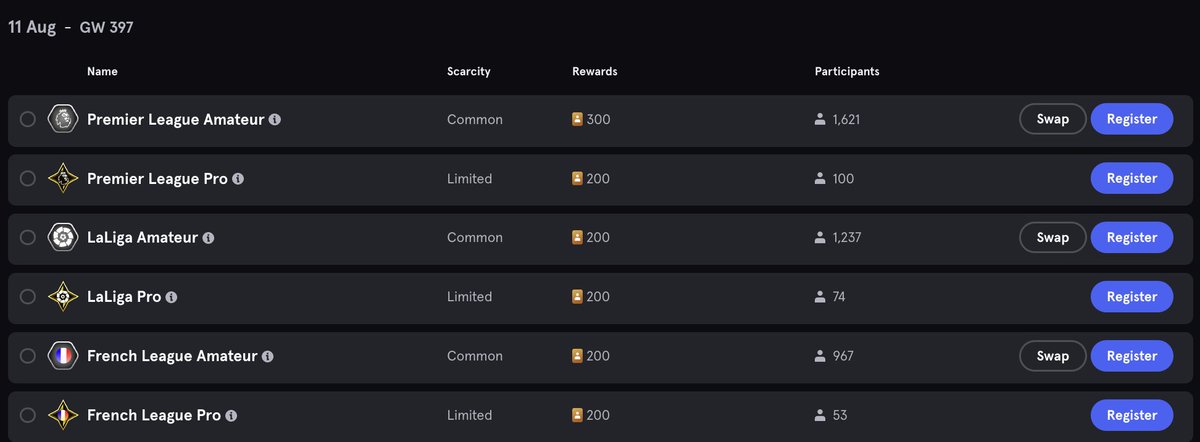This screenshot has height=442, width=1200.
Task: Click the Premier League Amateur badge logo
Action: coord(63,119)
